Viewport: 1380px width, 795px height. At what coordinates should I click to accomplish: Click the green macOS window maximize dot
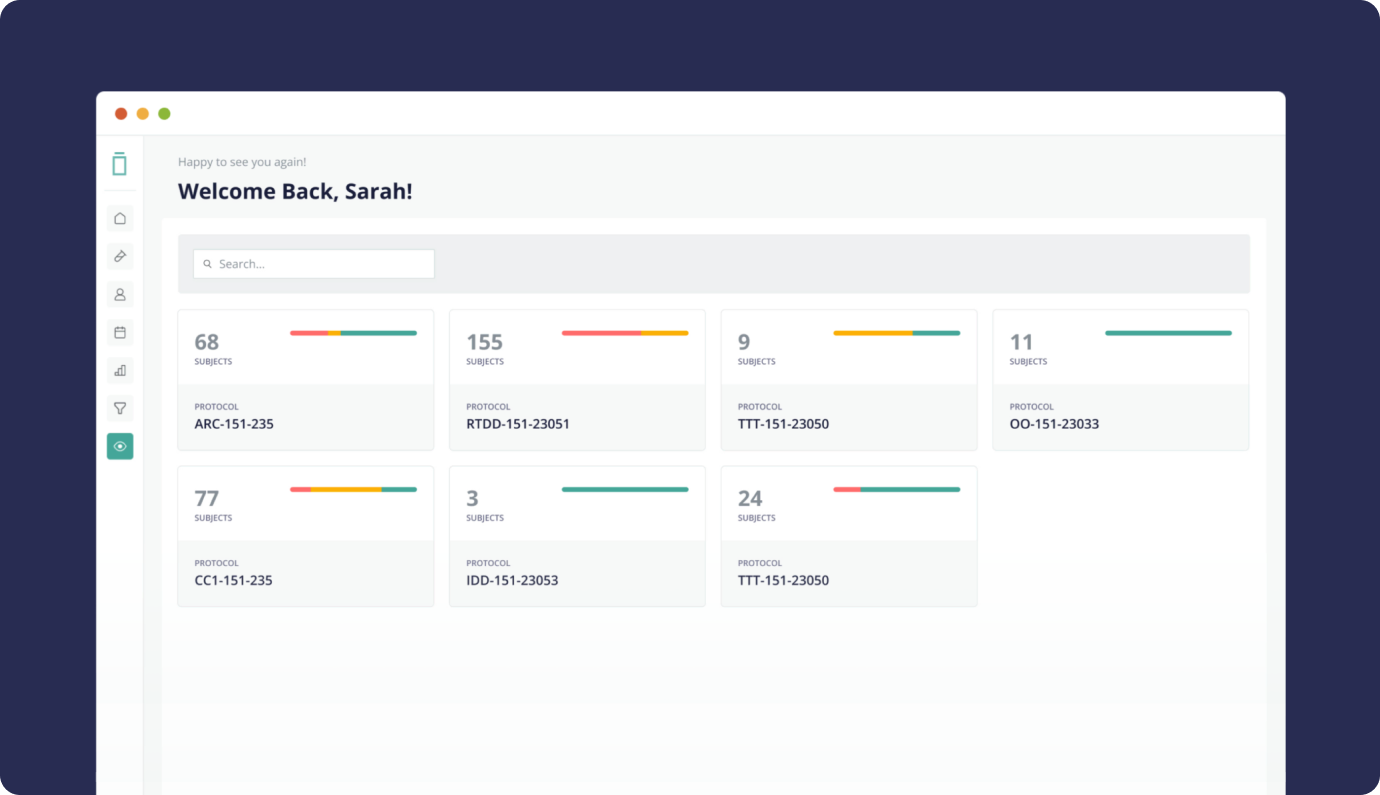pyautogui.click(x=164, y=114)
